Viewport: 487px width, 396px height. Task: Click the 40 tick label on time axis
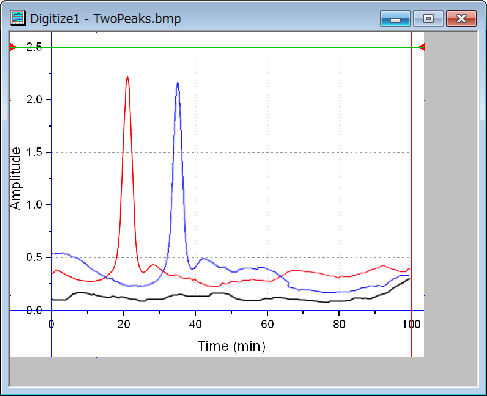click(x=195, y=324)
